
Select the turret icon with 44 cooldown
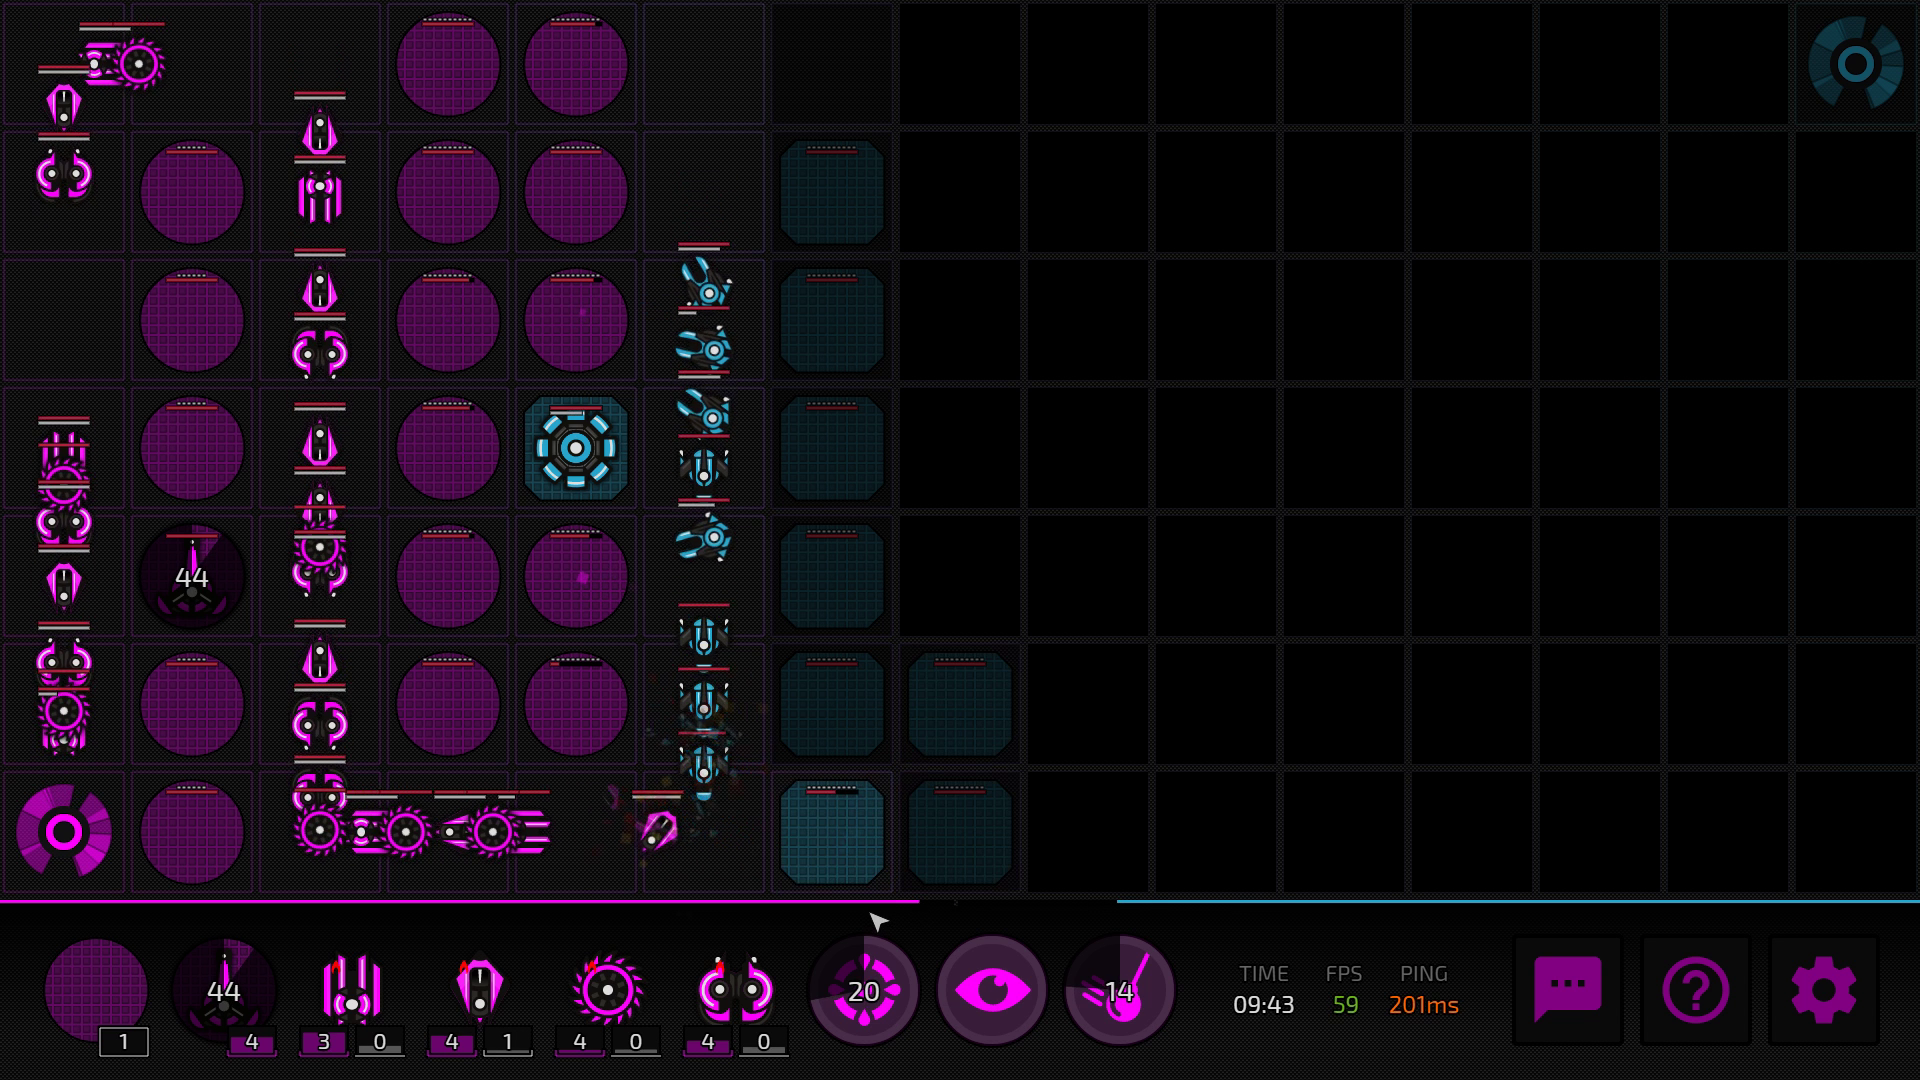click(224, 990)
